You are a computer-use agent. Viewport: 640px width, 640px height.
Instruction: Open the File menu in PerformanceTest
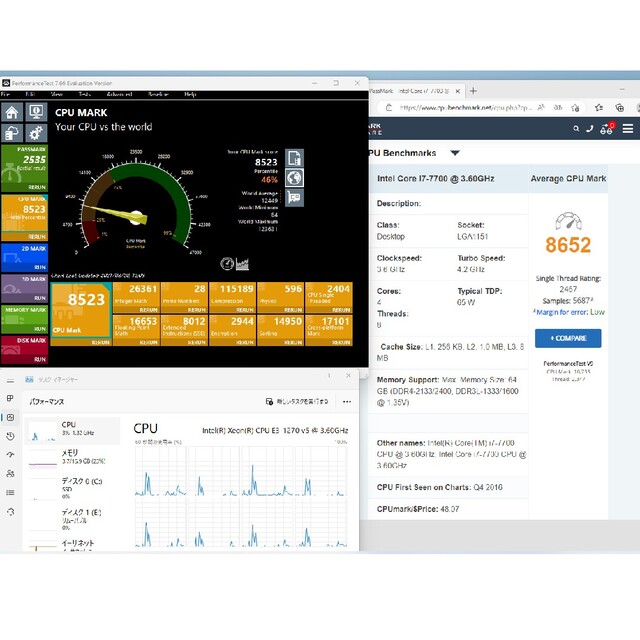5,94
